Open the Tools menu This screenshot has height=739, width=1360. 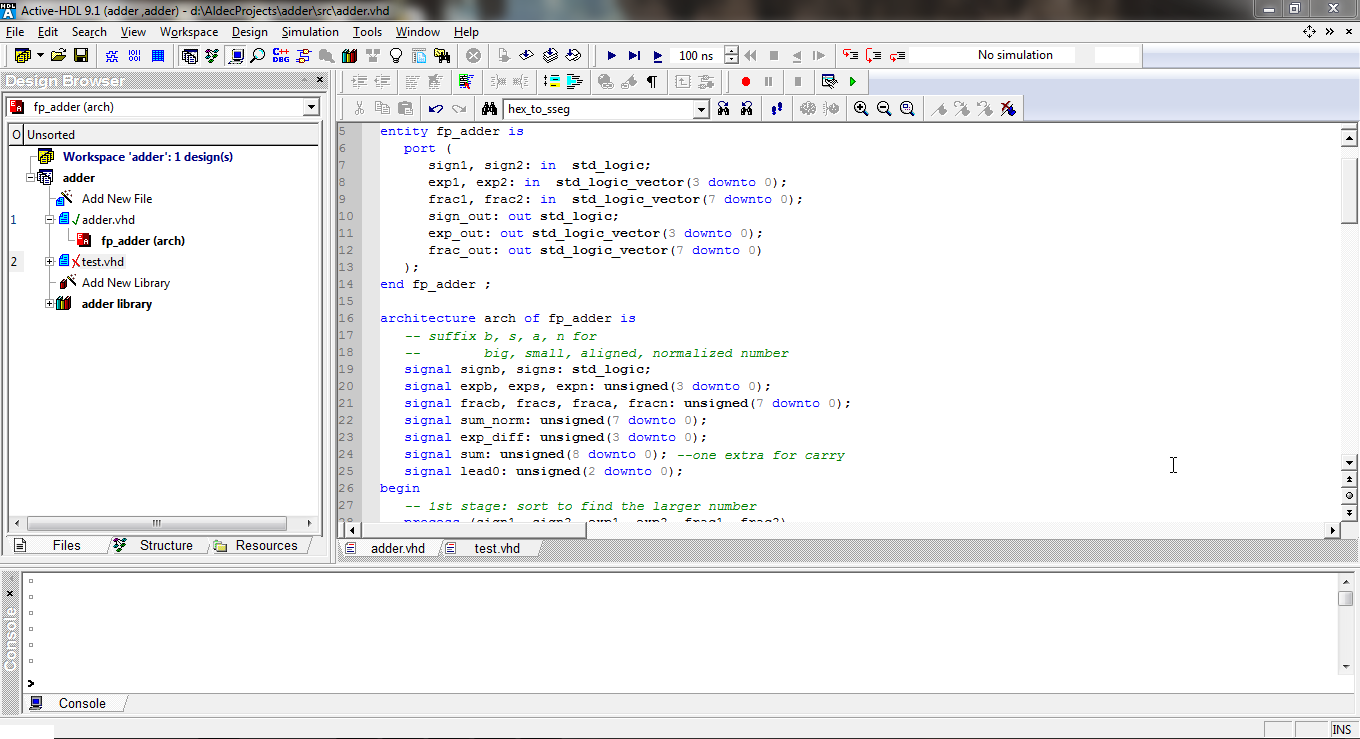click(x=367, y=32)
